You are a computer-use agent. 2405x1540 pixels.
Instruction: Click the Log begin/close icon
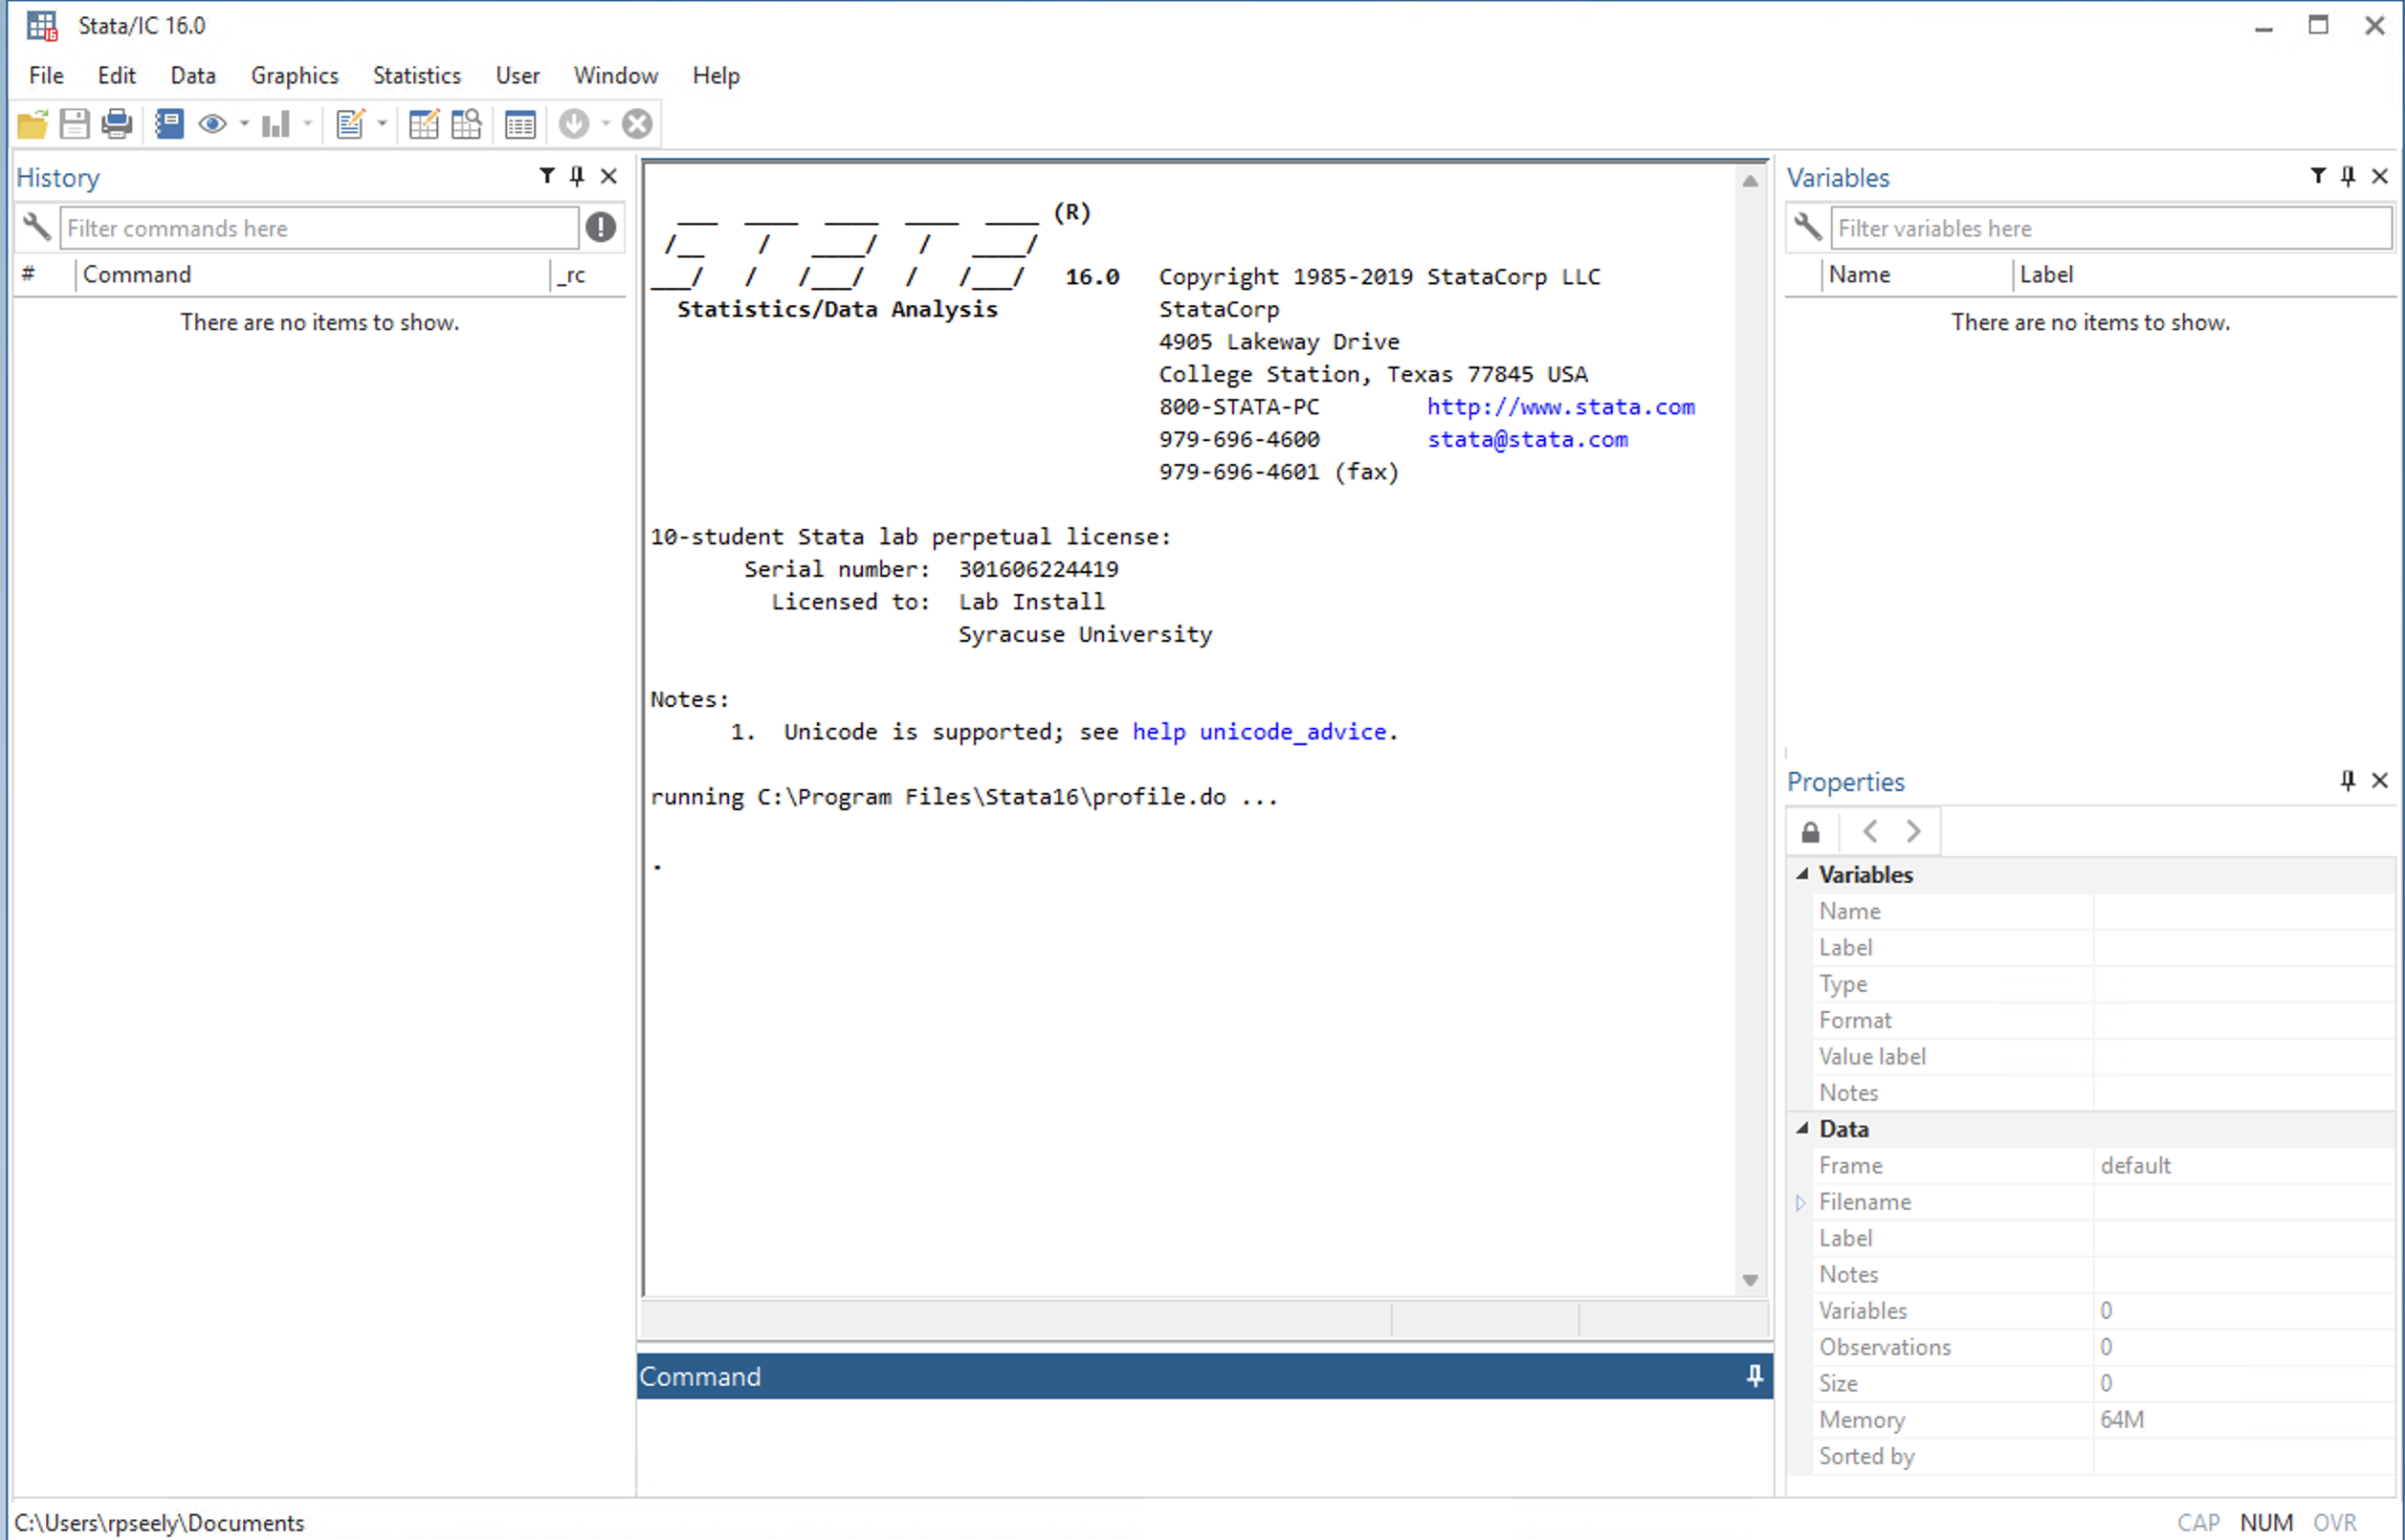tap(169, 124)
